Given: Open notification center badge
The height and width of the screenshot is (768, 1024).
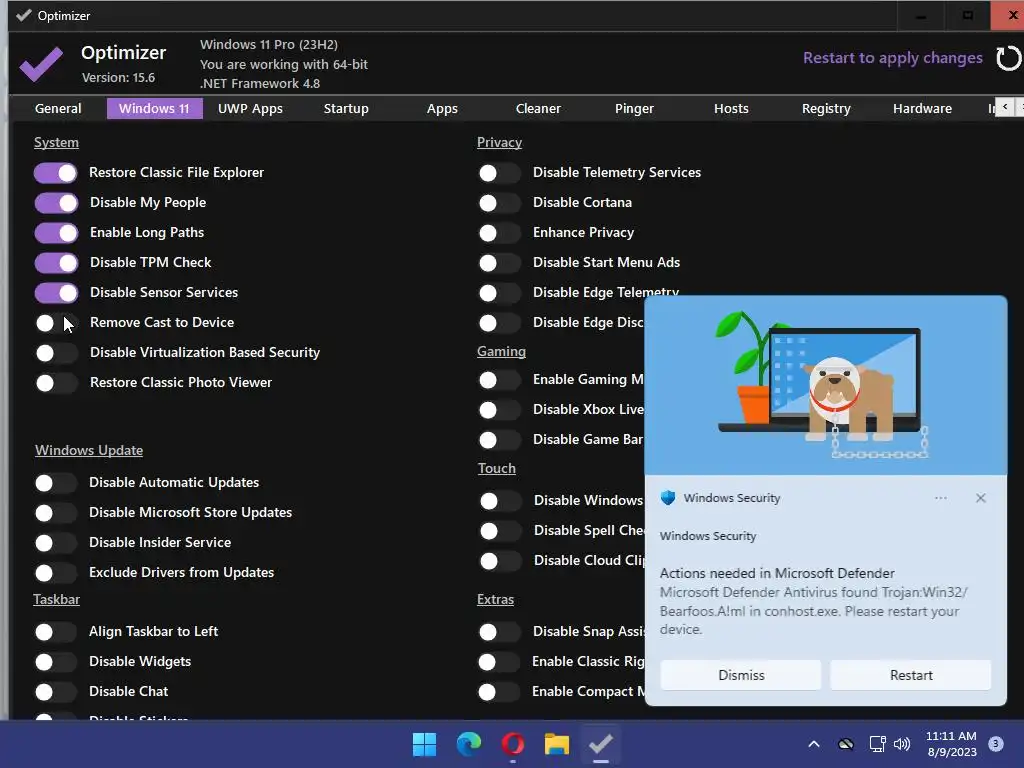Looking at the screenshot, I should (x=996, y=744).
